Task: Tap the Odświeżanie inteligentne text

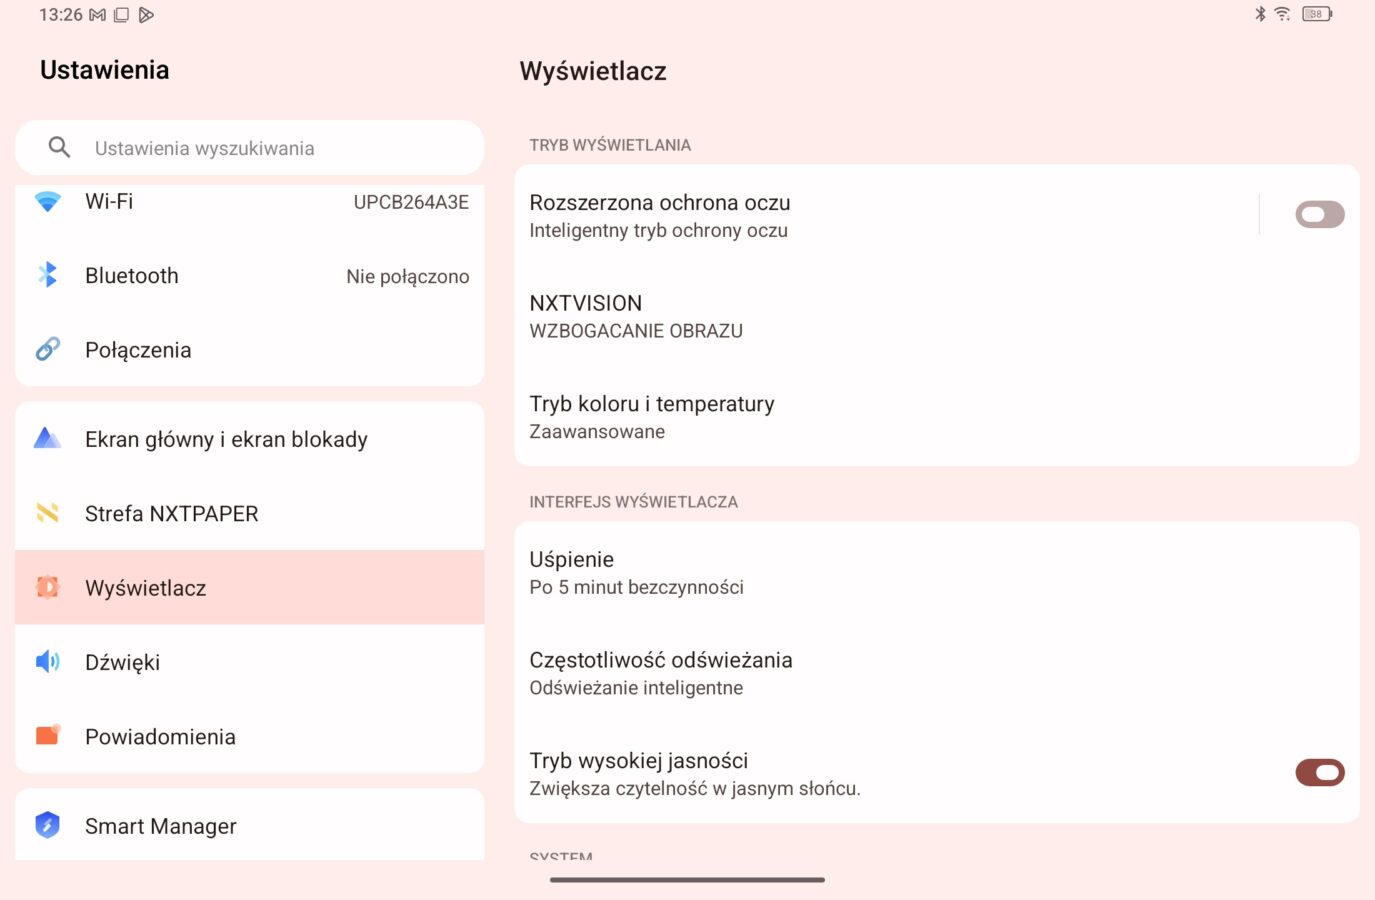Action: tap(636, 688)
